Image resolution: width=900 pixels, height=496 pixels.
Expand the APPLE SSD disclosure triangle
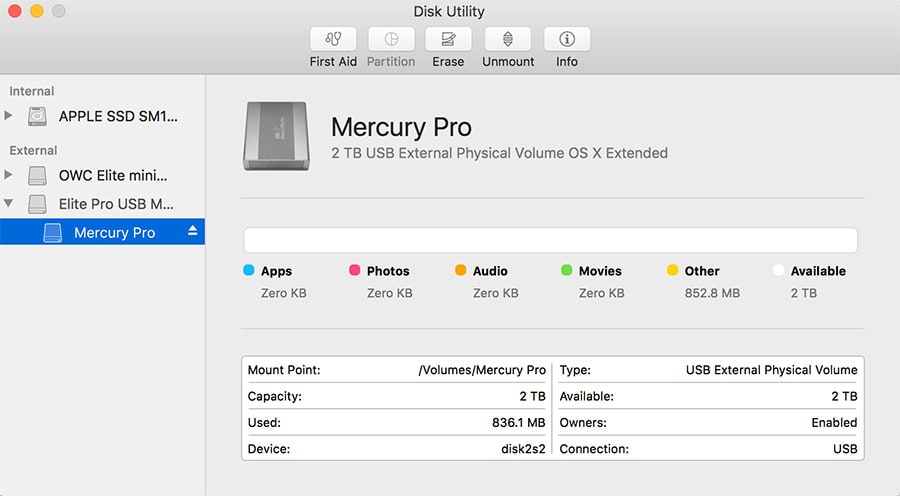(x=9, y=116)
